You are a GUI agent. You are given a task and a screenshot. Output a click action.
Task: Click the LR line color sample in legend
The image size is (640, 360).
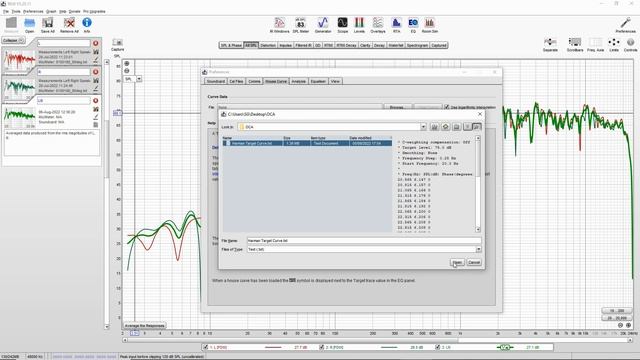[x=505, y=347]
